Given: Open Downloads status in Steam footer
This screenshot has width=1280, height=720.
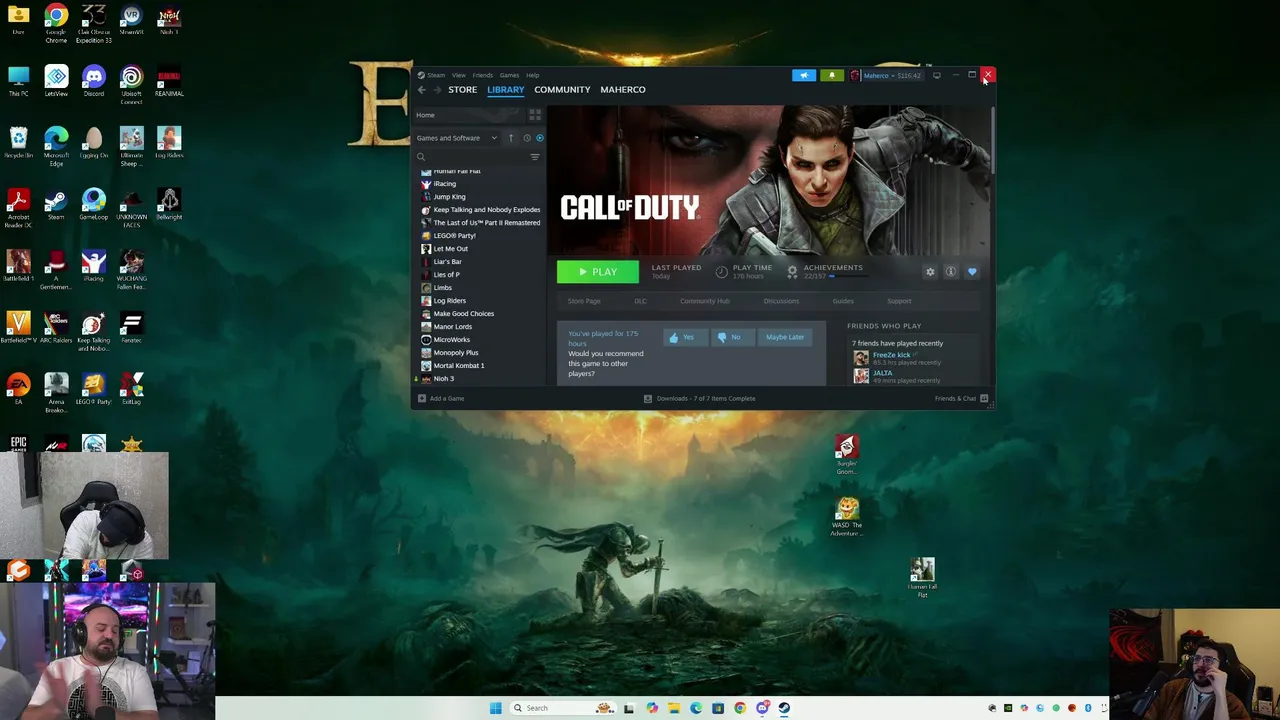Looking at the screenshot, I should [699, 399].
